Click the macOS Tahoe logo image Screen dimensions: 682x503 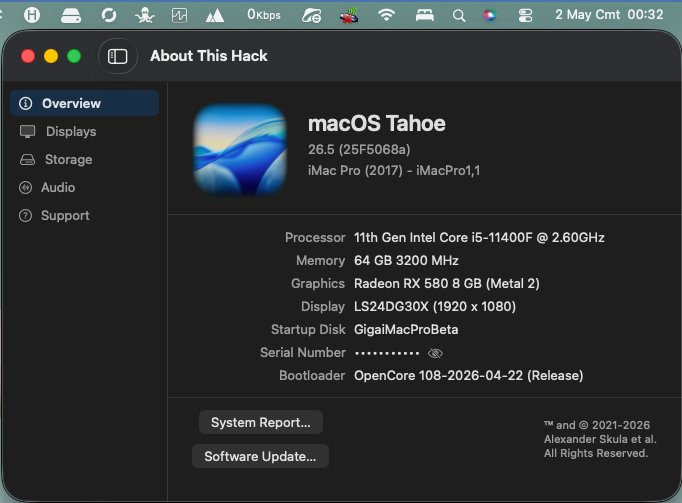click(240, 149)
